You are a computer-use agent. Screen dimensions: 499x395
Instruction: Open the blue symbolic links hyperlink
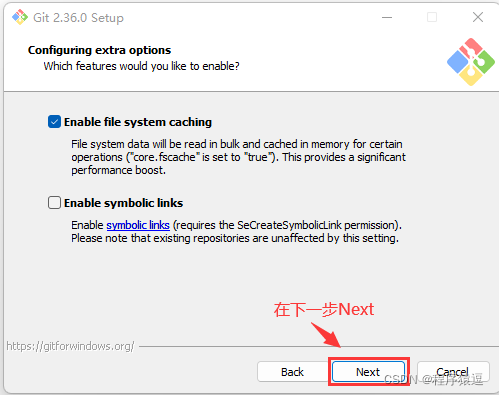138,225
